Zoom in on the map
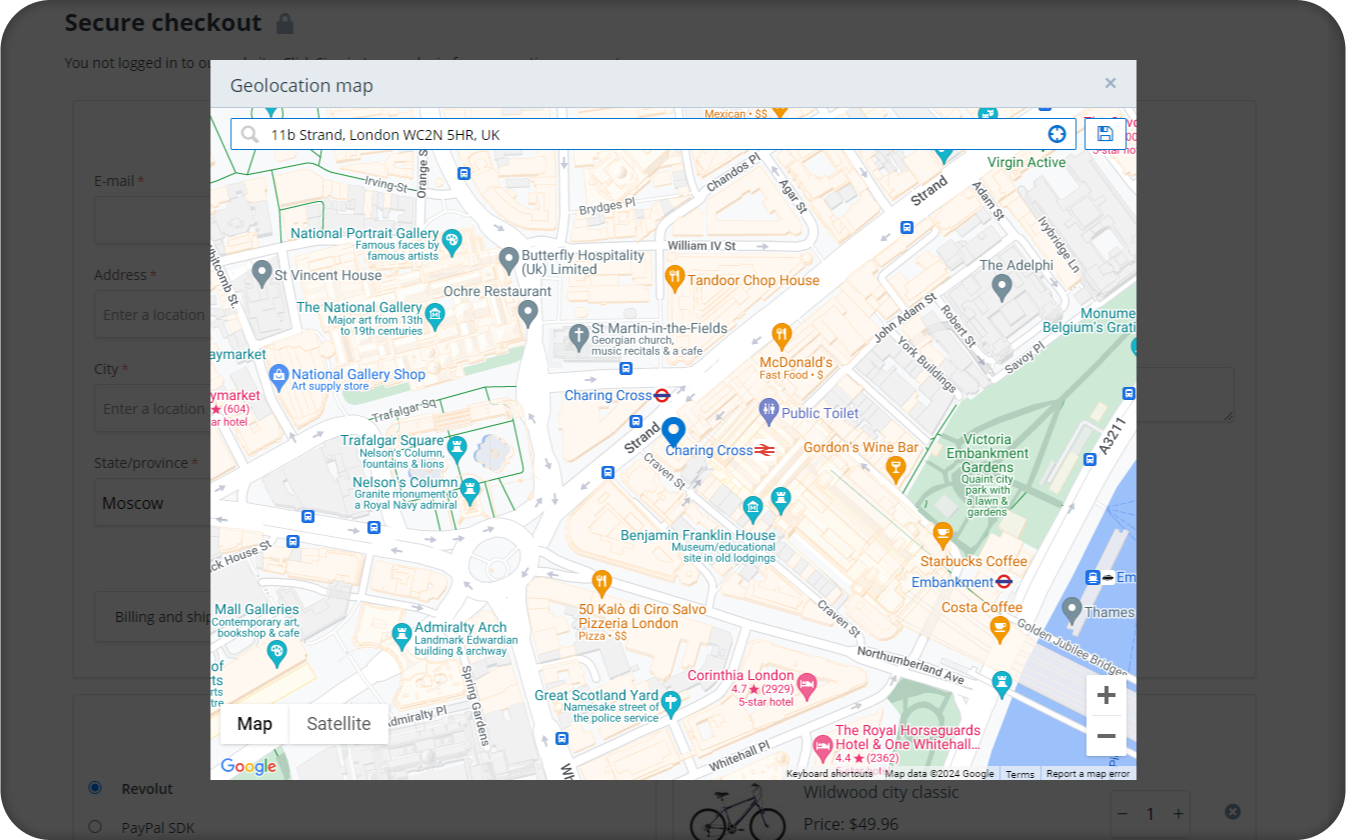The image size is (1346, 840). (1106, 695)
